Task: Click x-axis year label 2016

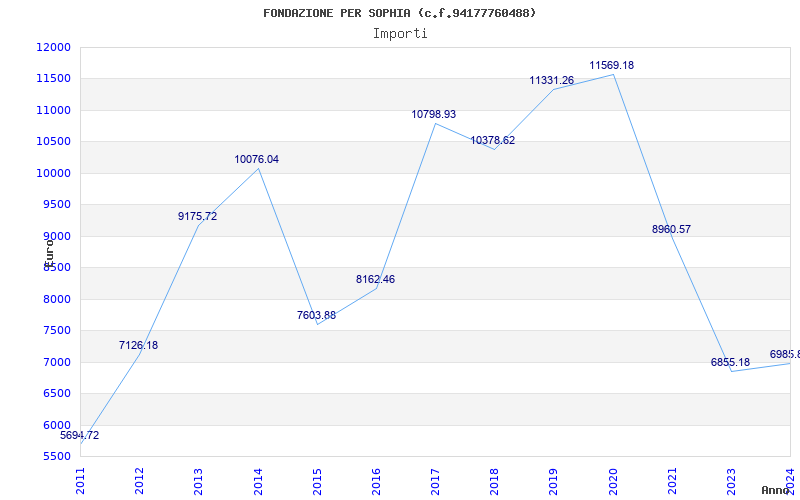Action: click(376, 481)
